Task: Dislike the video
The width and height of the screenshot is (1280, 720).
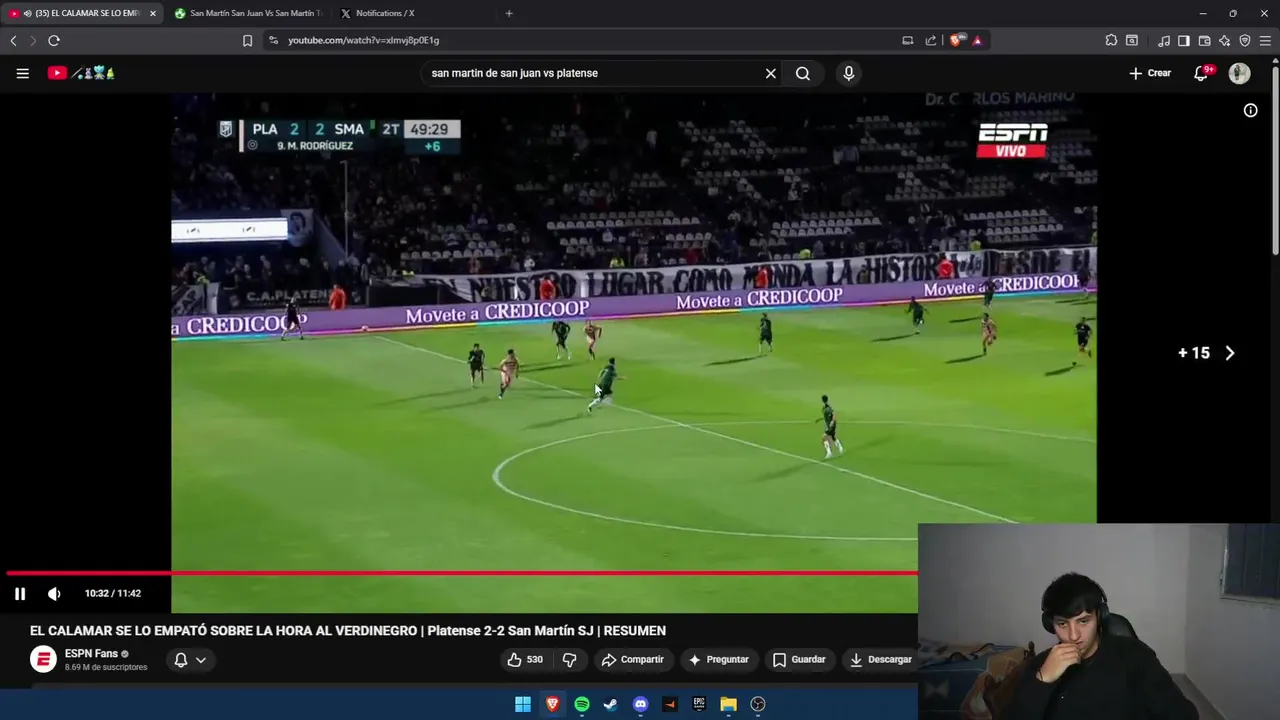Action: tap(569, 659)
